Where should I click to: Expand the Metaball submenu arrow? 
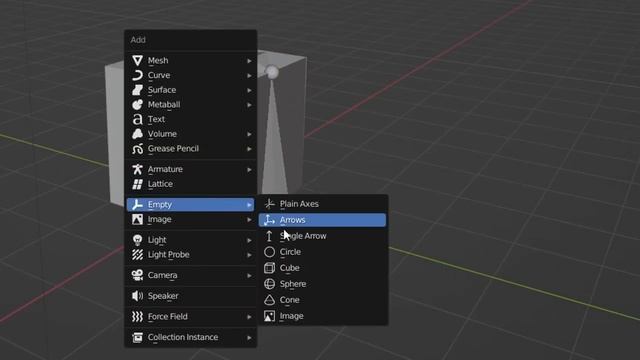[249, 105]
